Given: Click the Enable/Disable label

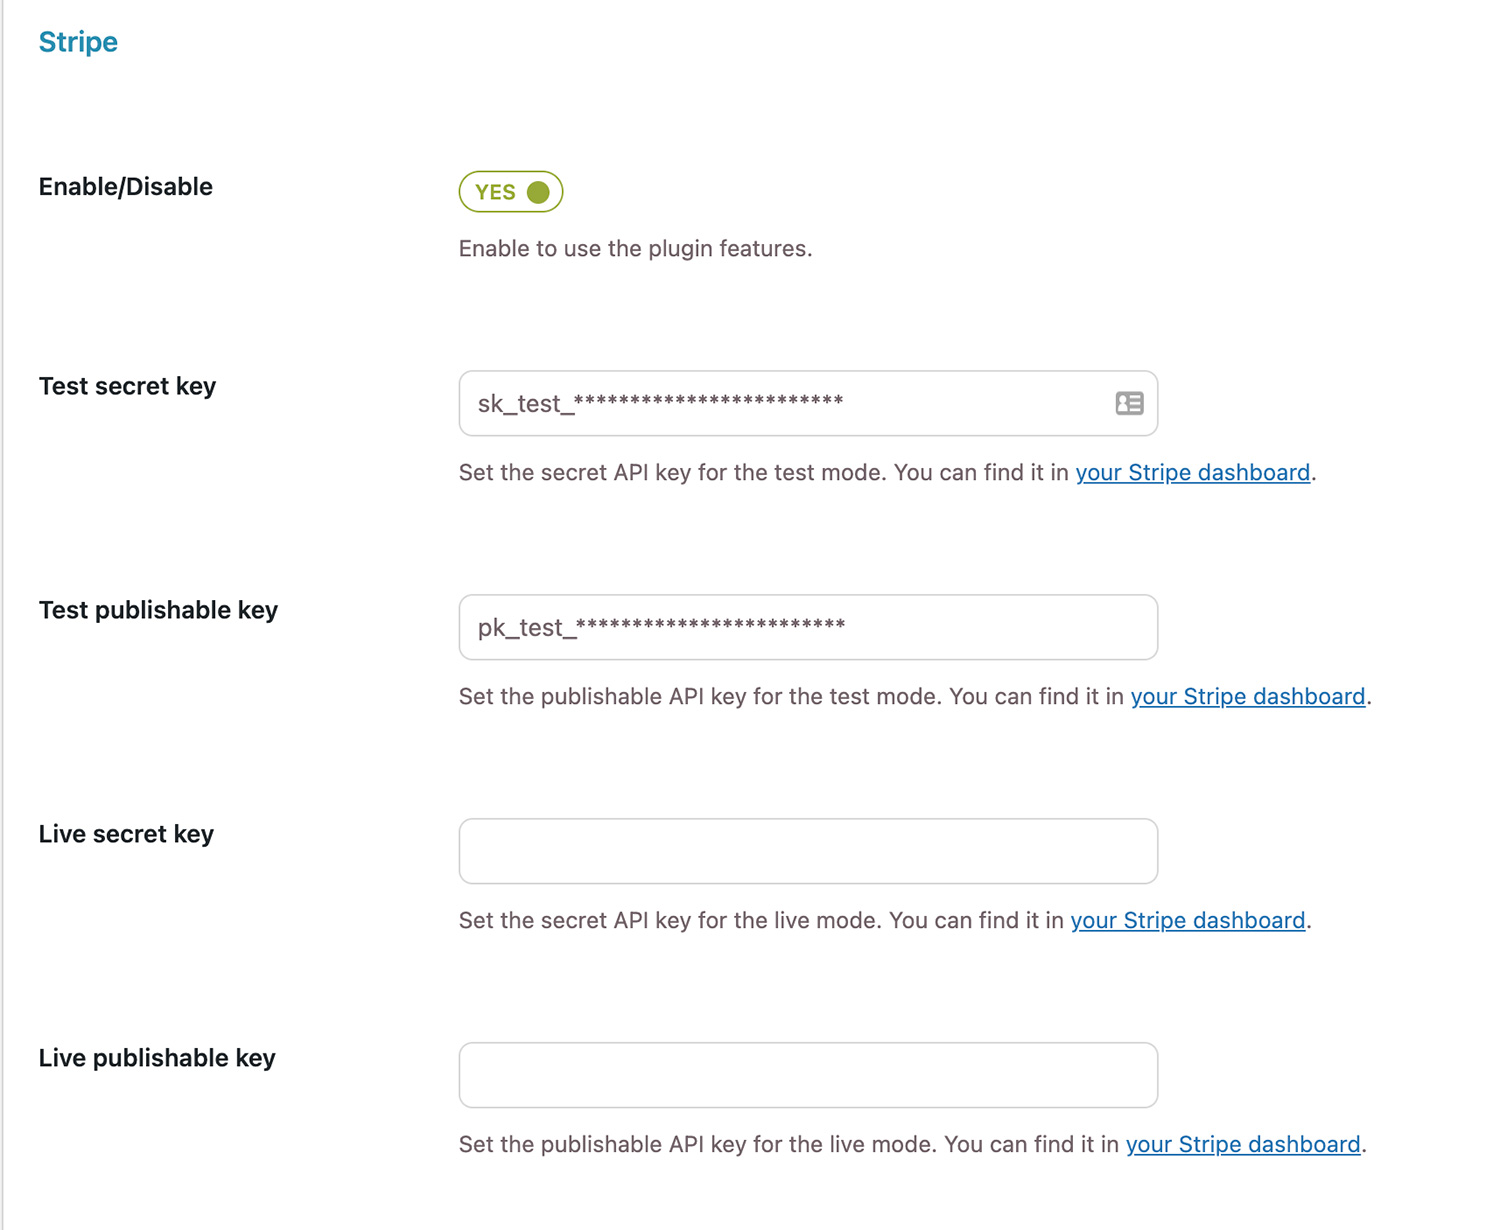Looking at the screenshot, I should (125, 187).
